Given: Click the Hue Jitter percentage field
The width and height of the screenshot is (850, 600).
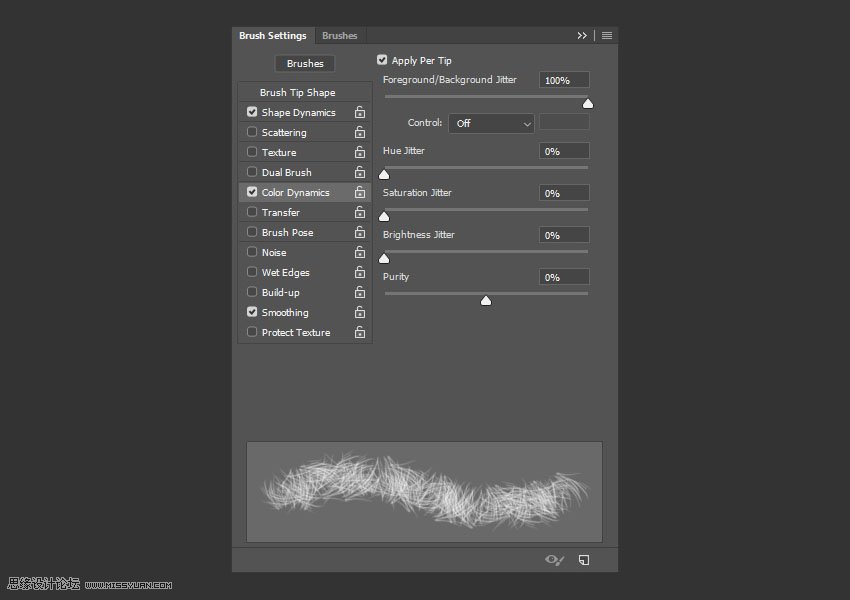Looking at the screenshot, I should 564,151.
